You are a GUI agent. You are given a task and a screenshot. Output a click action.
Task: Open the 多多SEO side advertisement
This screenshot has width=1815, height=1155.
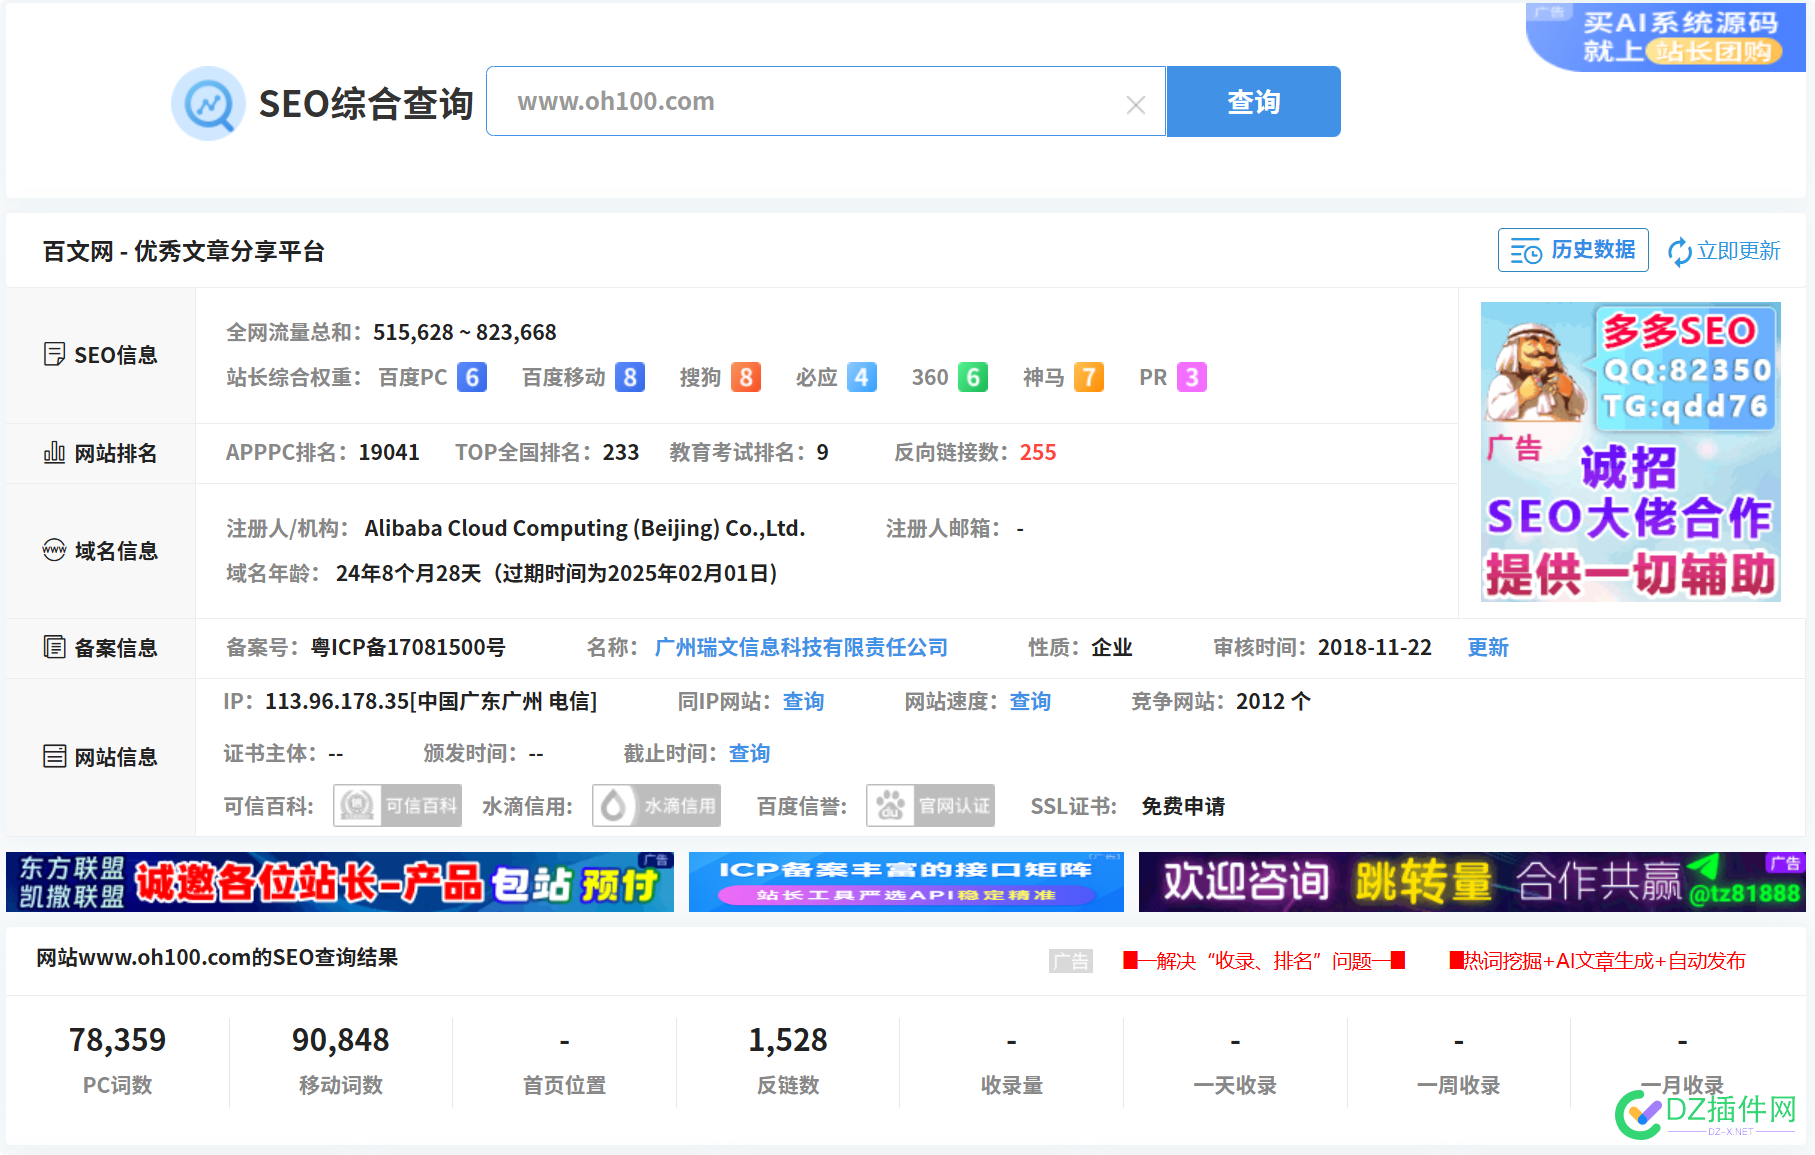(1630, 451)
